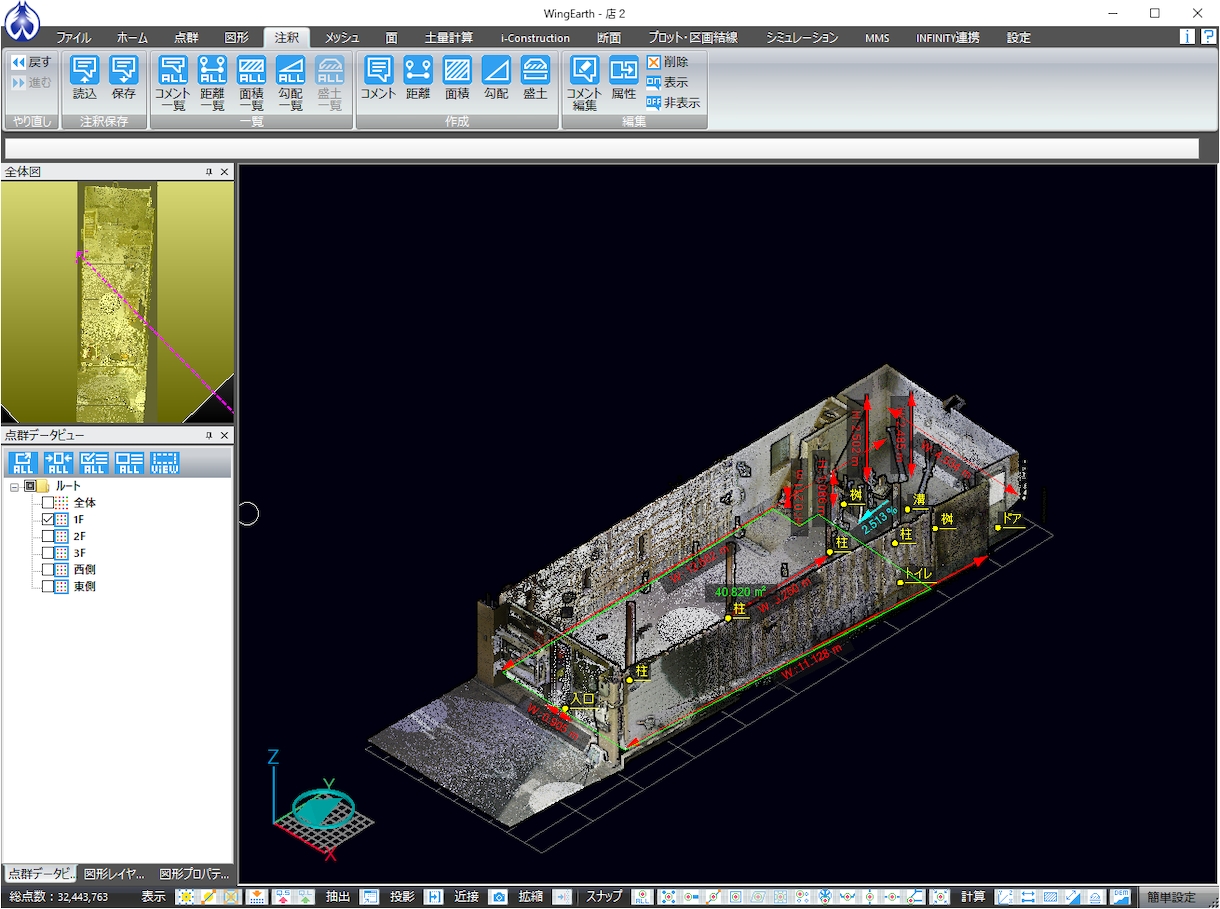Open the help question mark icon
The image size is (1220, 909).
1208,37
